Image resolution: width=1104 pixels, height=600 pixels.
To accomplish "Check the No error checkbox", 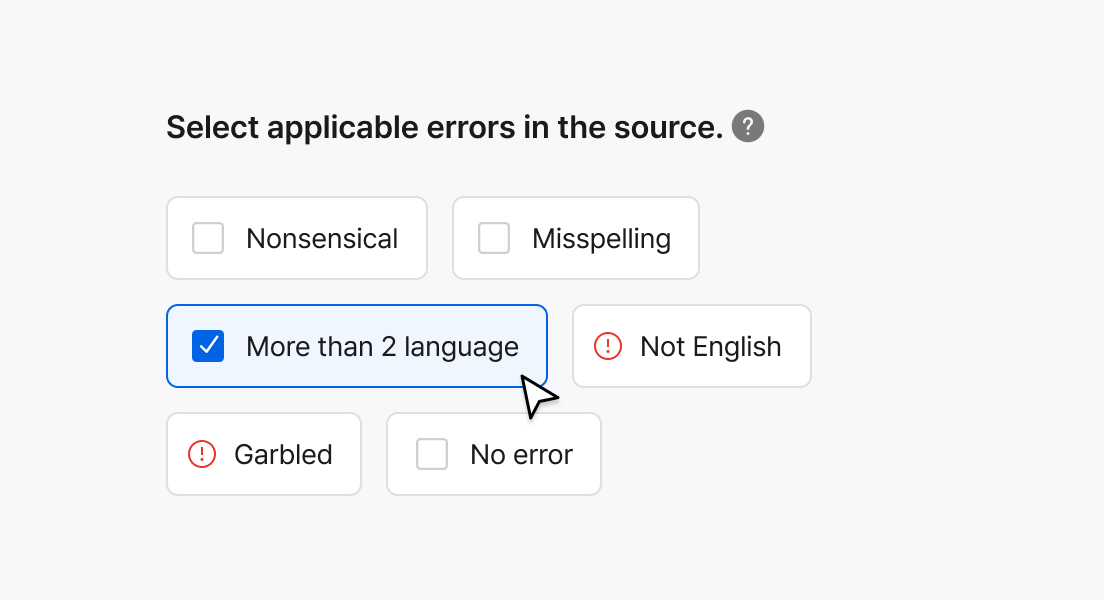I will (x=432, y=454).
